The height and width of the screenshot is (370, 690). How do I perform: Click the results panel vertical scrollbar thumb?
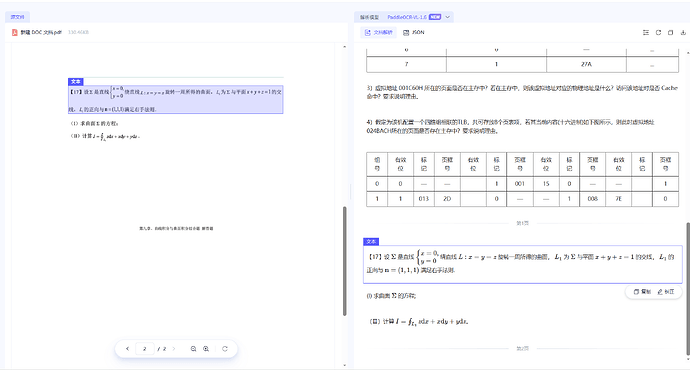coord(688,288)
